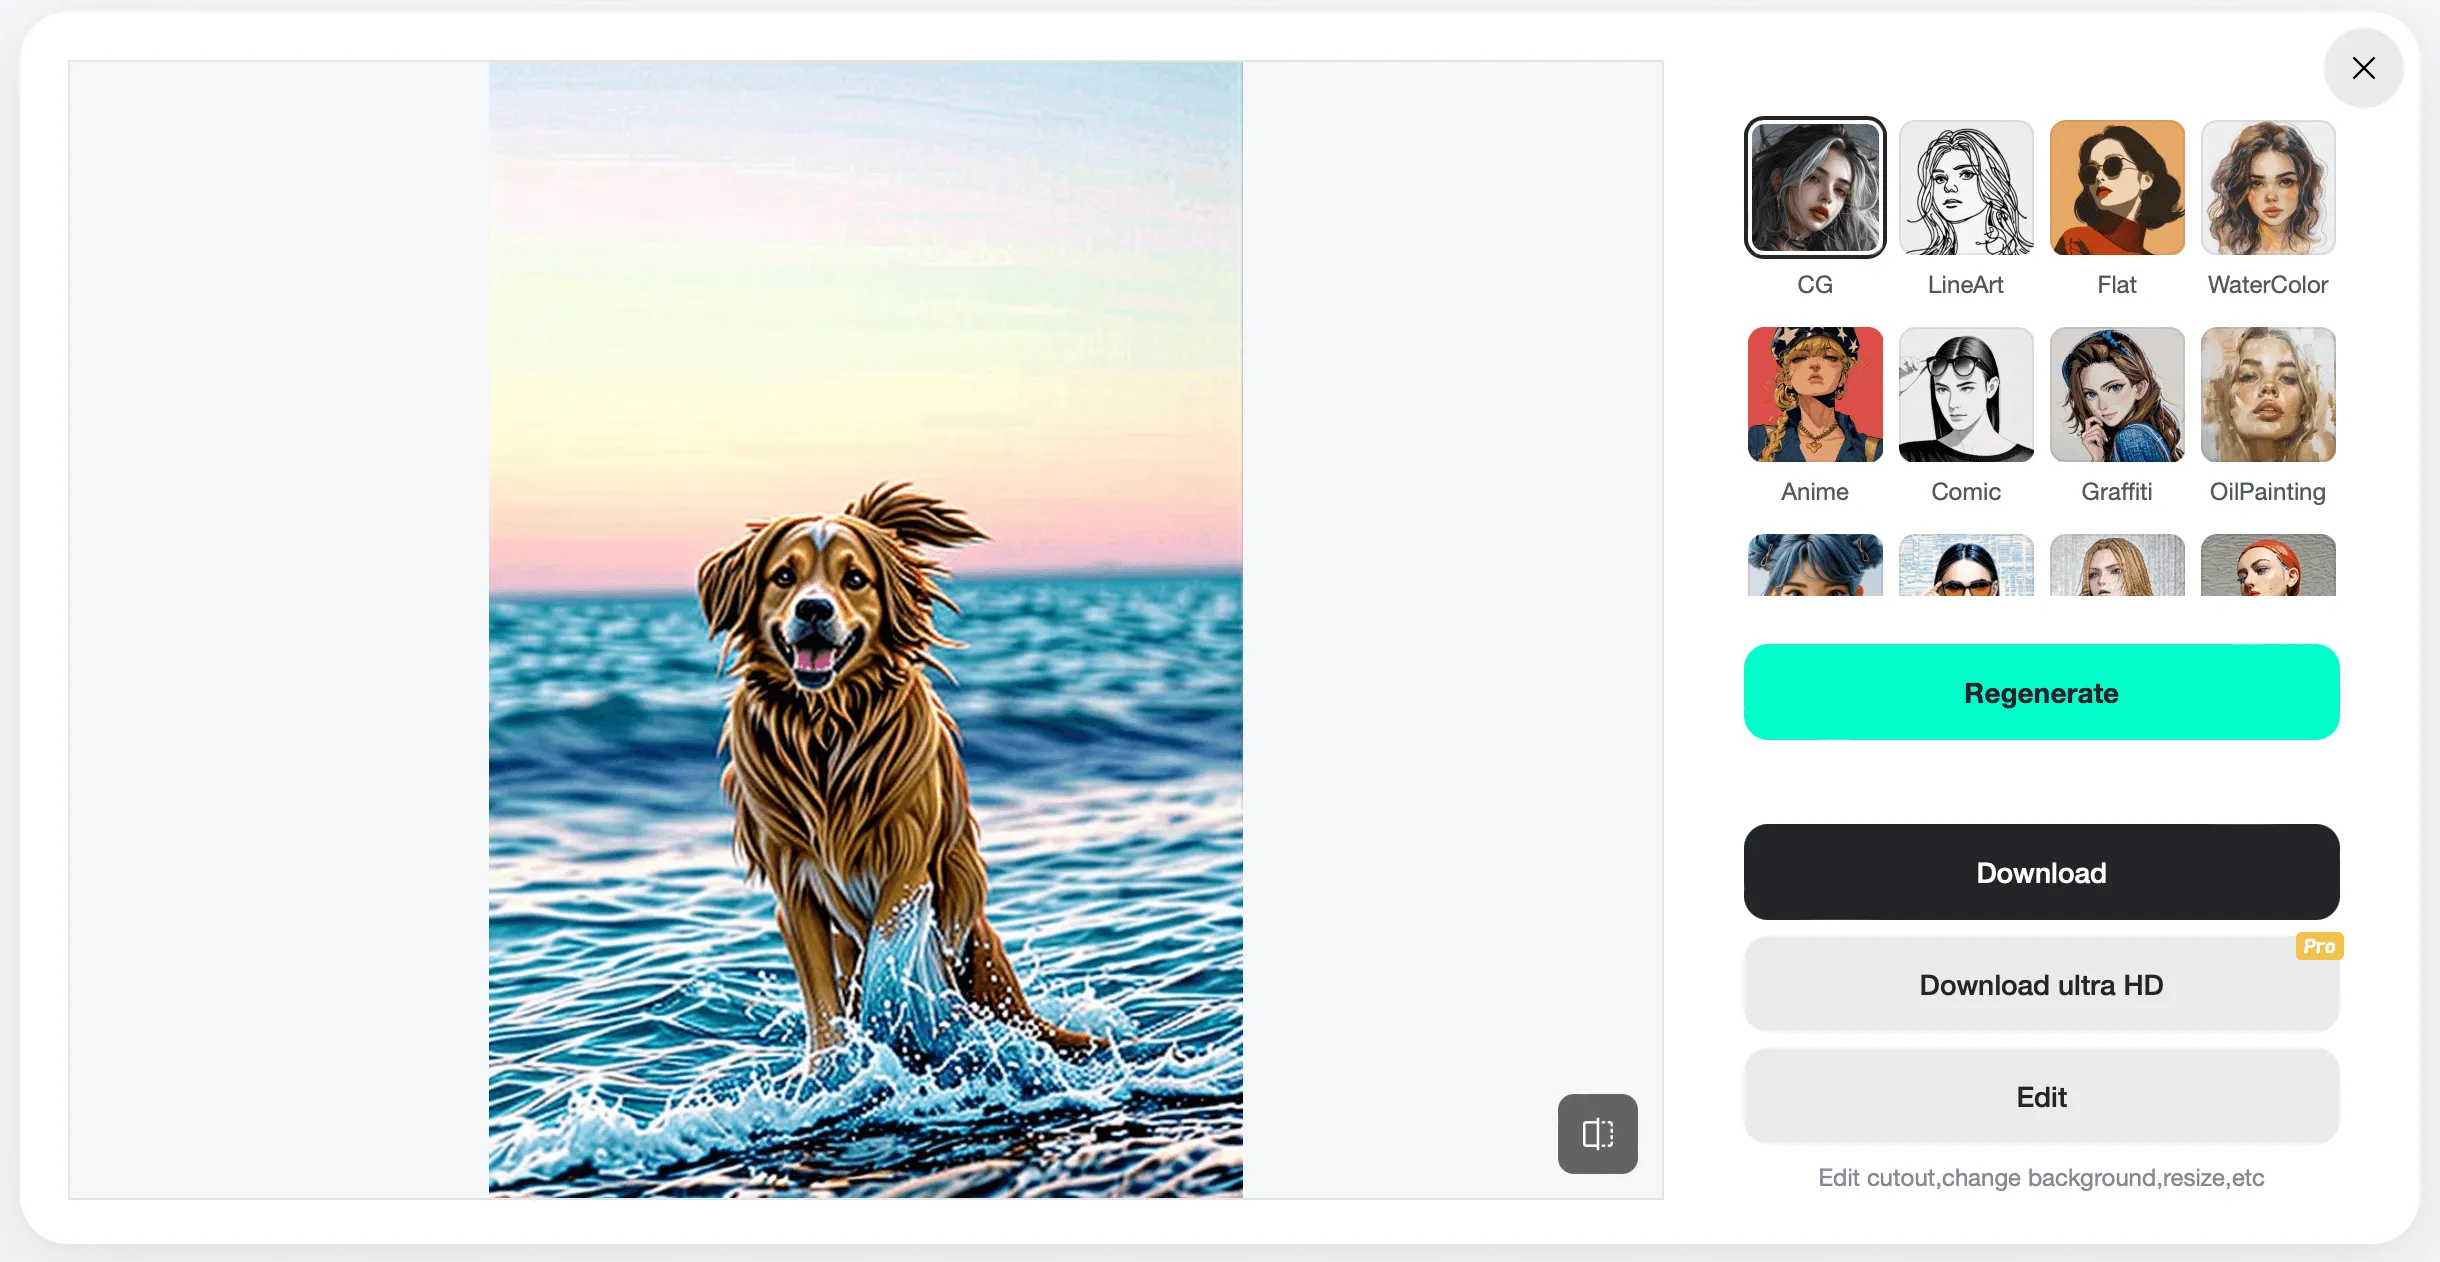Image resolution: width=2440 pixels, height=1262 pixels.
Task: Select the Flat style icon
Action: [x=2116, y=188]
